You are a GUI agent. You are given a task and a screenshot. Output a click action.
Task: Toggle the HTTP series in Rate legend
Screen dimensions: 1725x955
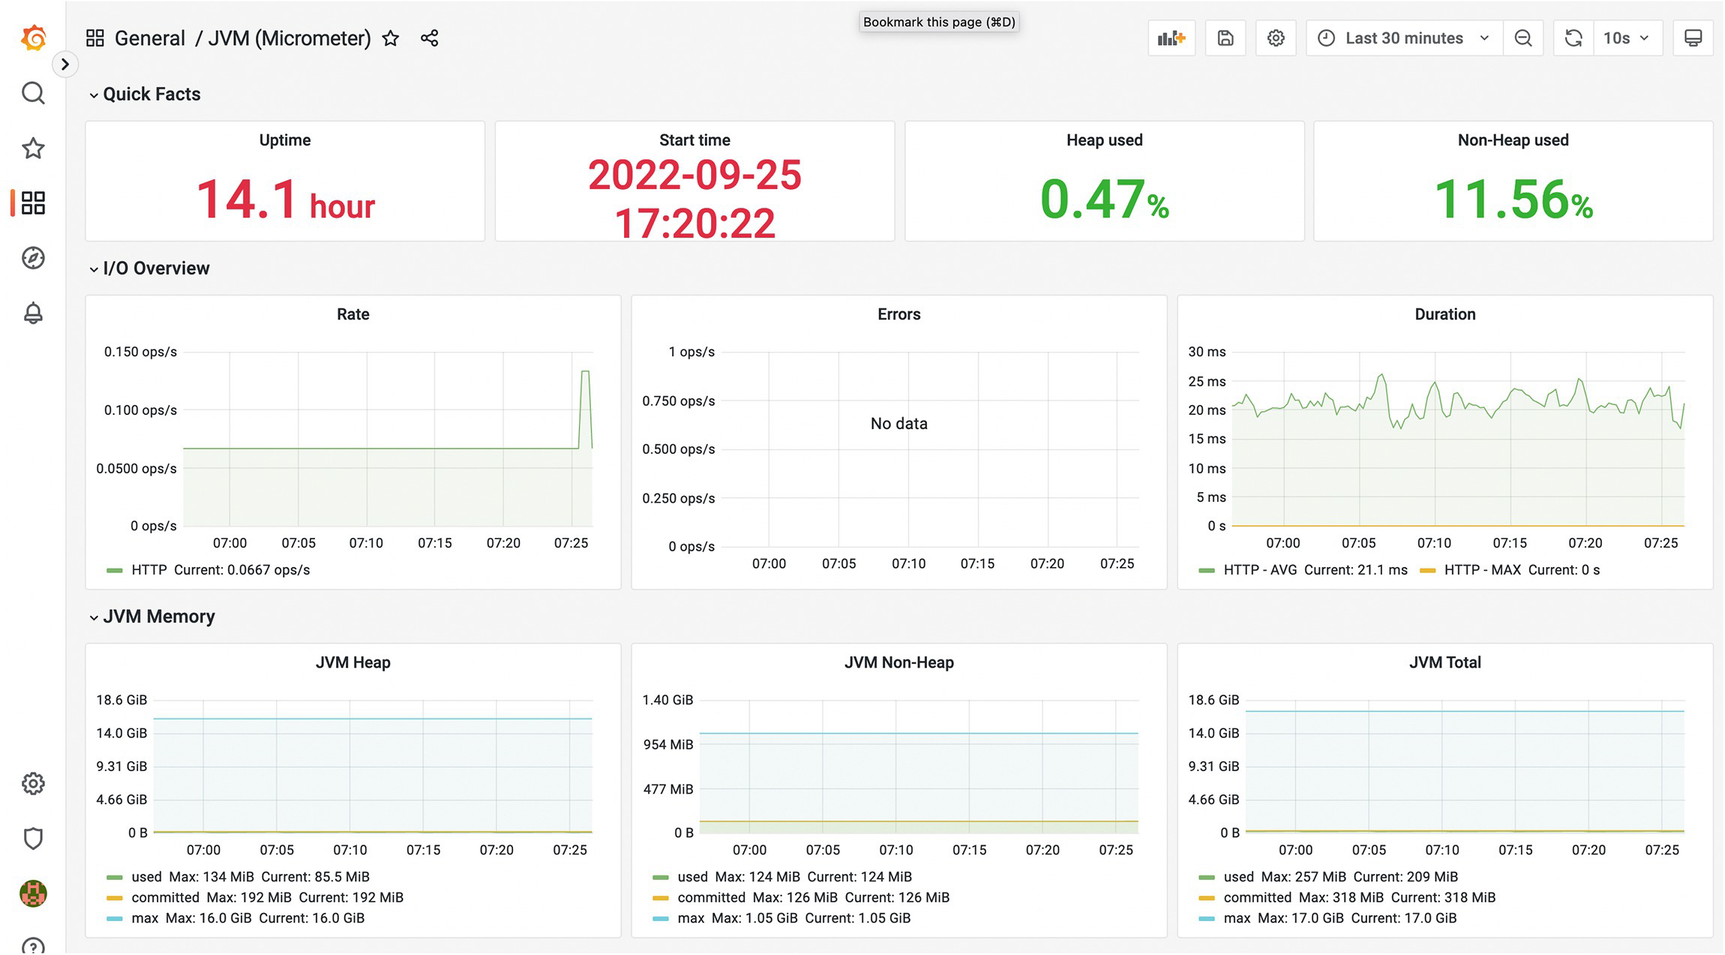[149, 570]
